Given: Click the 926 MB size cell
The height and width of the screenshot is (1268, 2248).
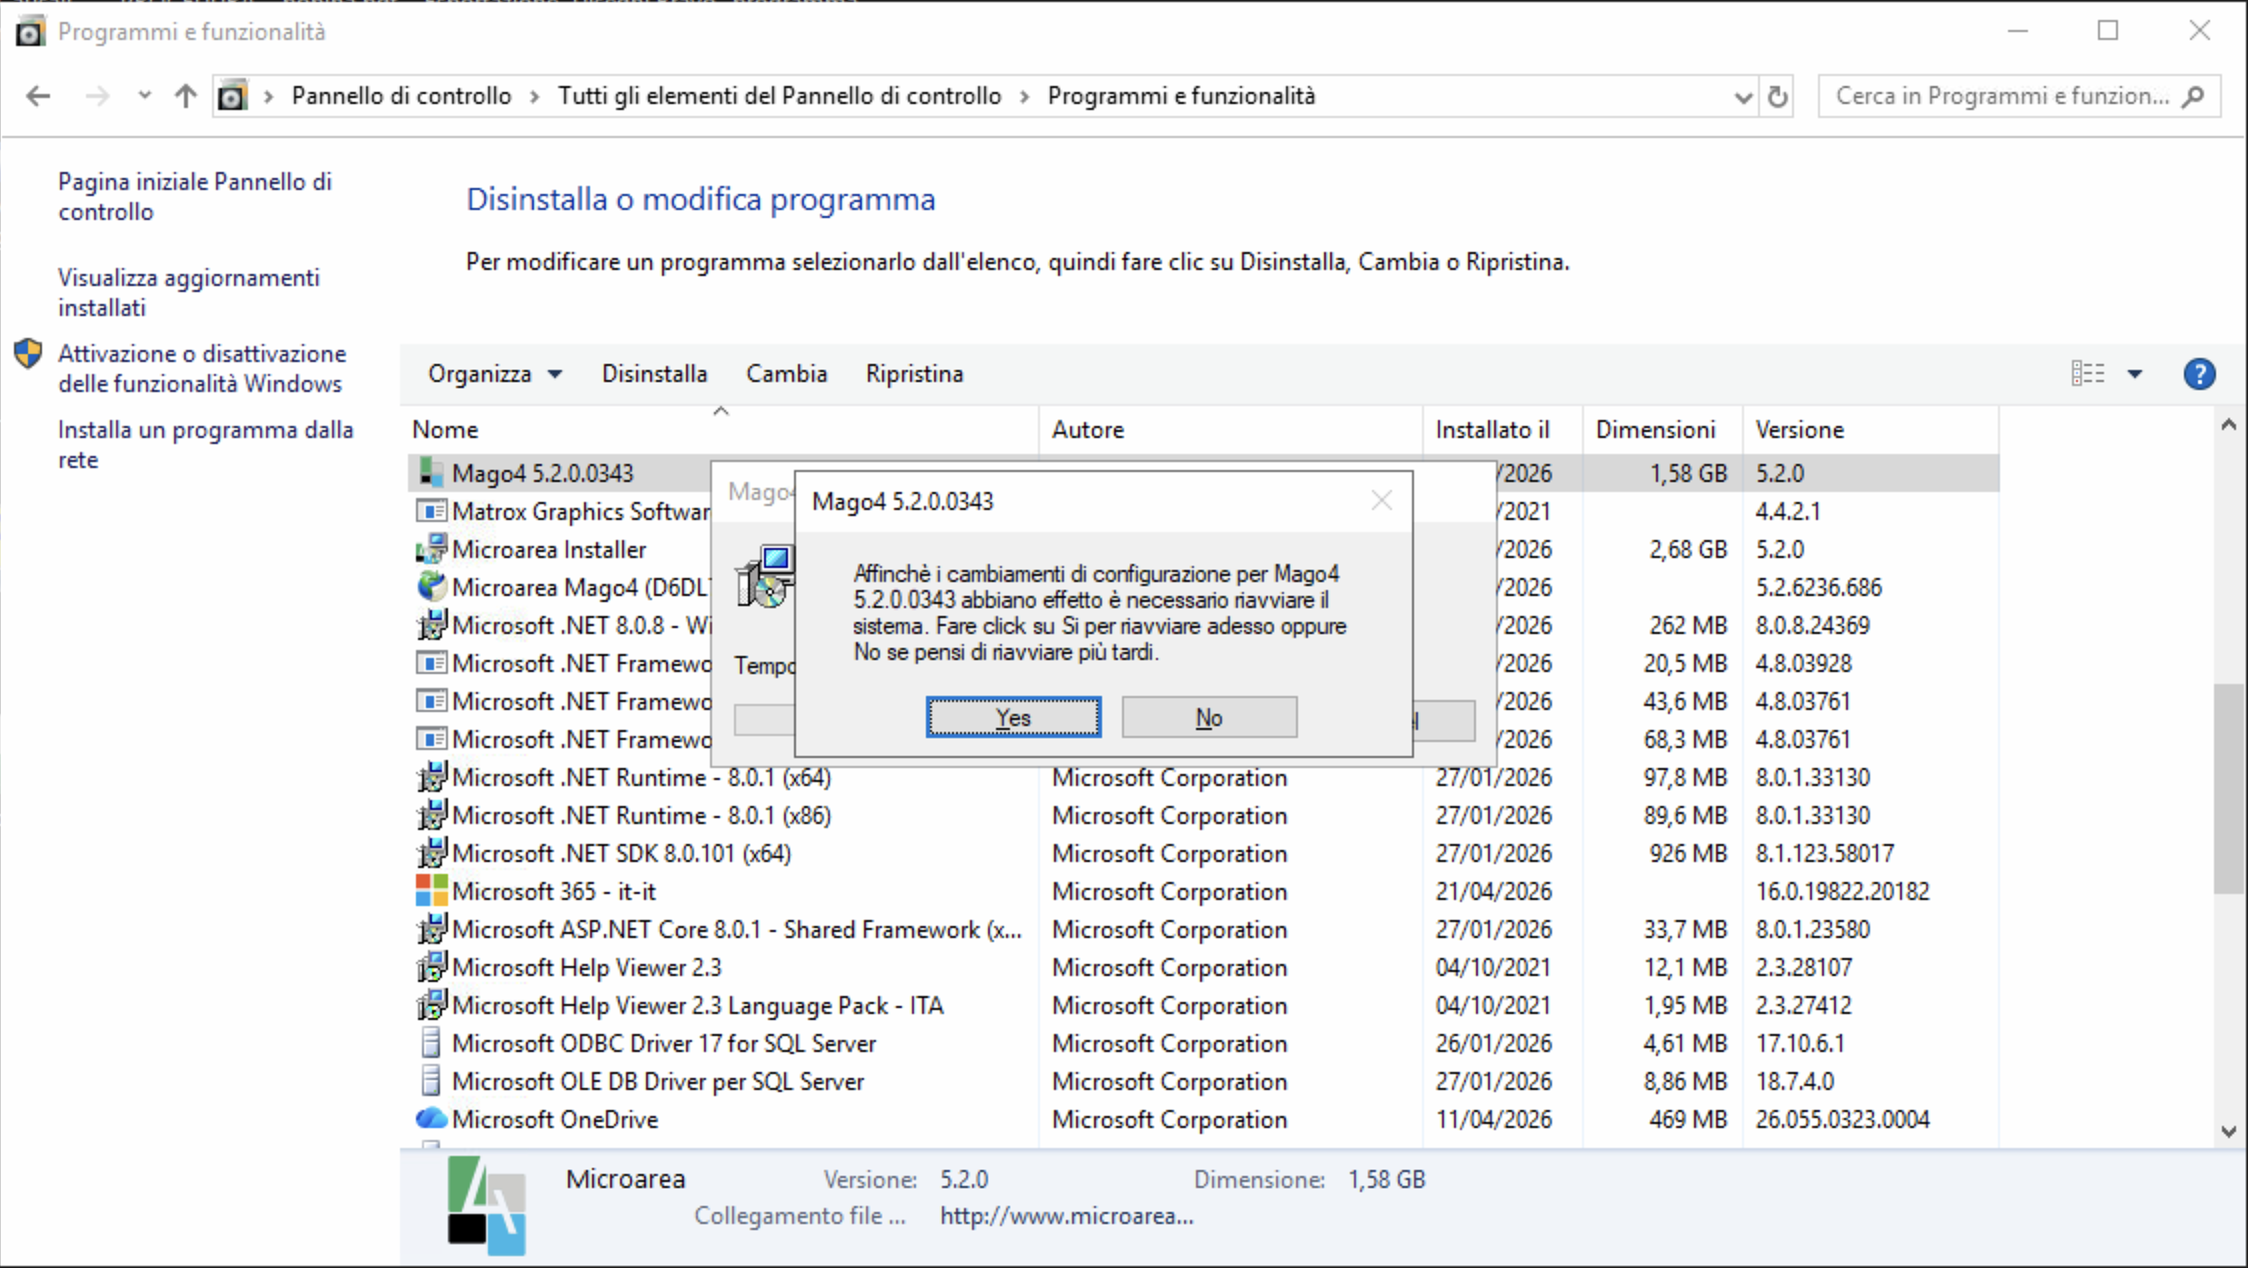Looking at the screenshot, I should point(1689,853).
